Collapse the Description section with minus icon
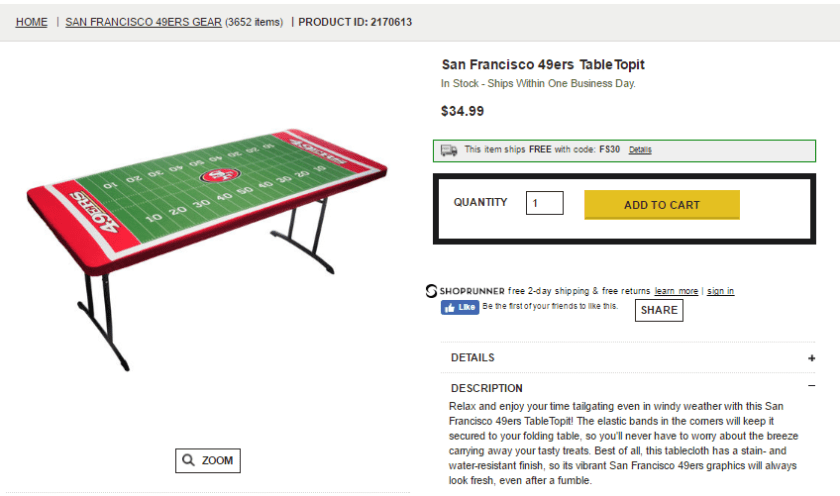Image resolution: width=840 pixels, height=496 pixels. pos(812,388)
